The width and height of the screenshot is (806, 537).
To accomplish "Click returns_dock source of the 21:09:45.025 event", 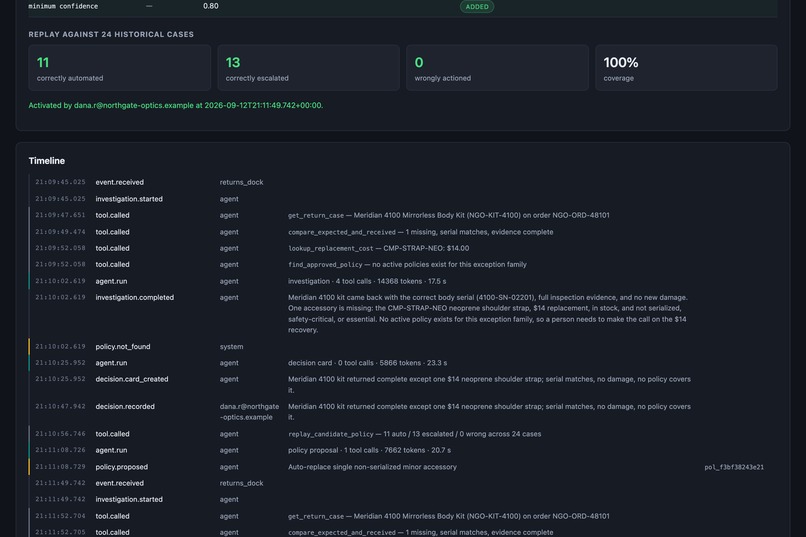I will click(241, 182).
